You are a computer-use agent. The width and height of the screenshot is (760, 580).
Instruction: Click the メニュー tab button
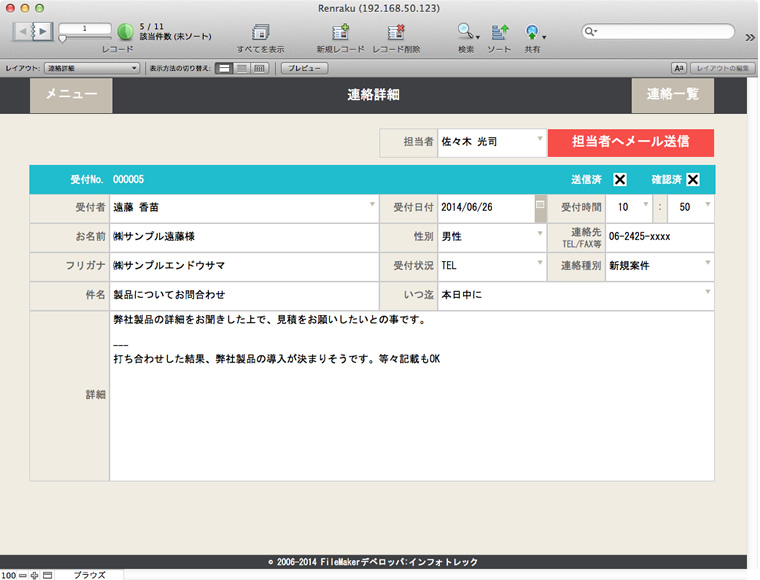pos(71,95)
